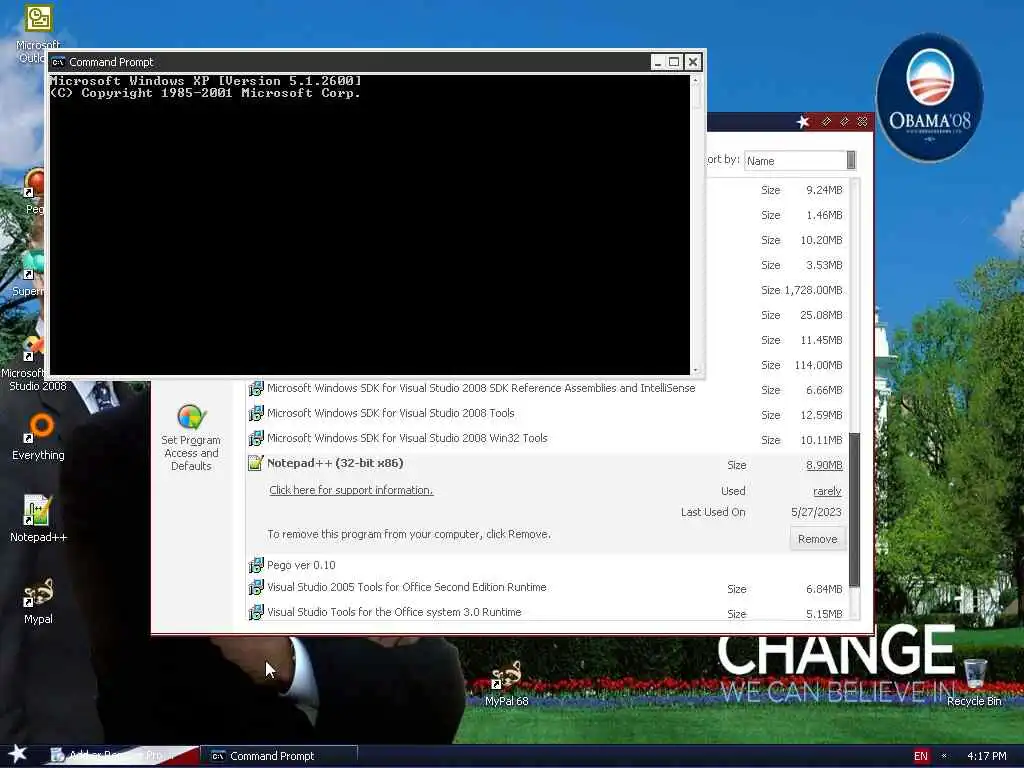Click the Windows SDK 2008 Tools entry icon
1024x768 pixels.
coord(256,414)
